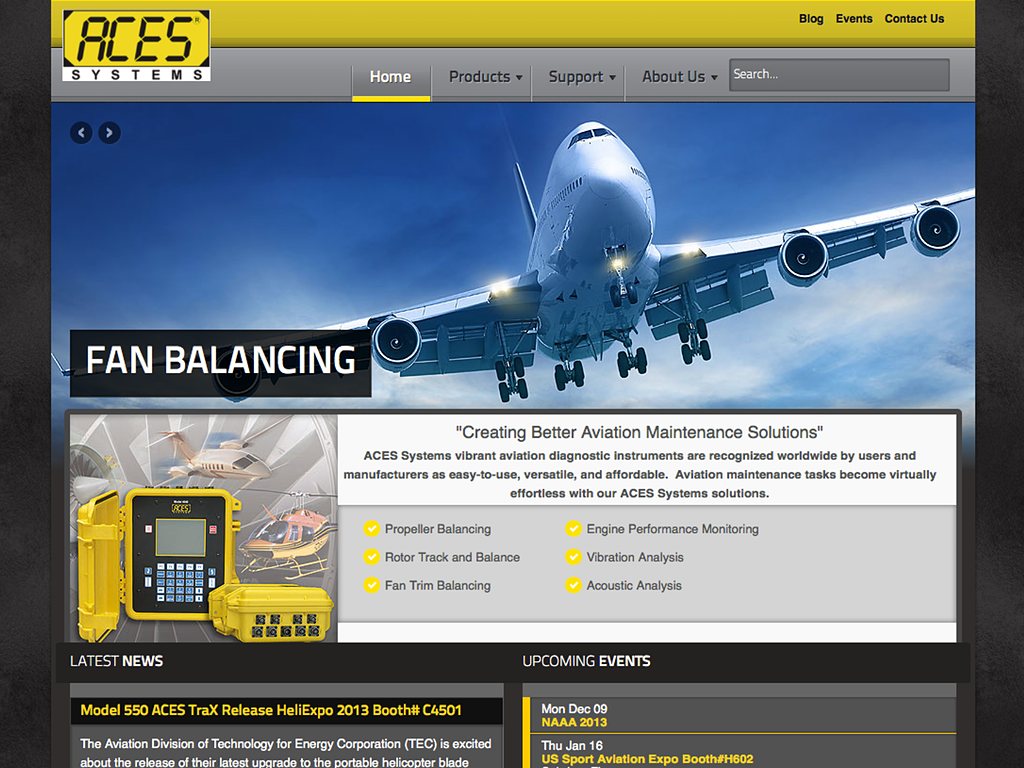The height and width of the screenshot is (768, 1024).
Task: Open the Model 550 ACES TraX news headline
Action: pyautogui.click(x=271, y=711)
